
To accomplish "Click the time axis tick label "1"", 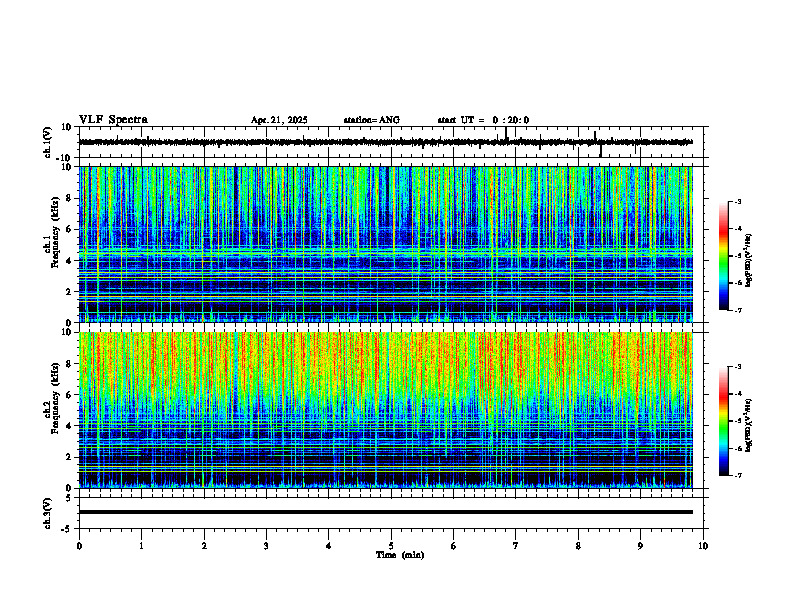I will click(141, 546).
